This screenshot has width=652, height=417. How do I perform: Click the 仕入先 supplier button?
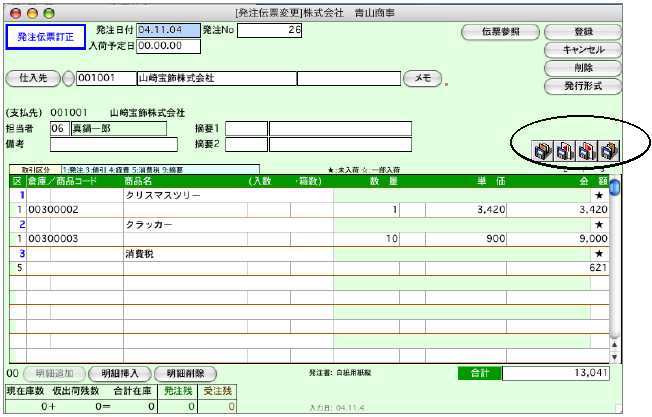pos(34,77)
